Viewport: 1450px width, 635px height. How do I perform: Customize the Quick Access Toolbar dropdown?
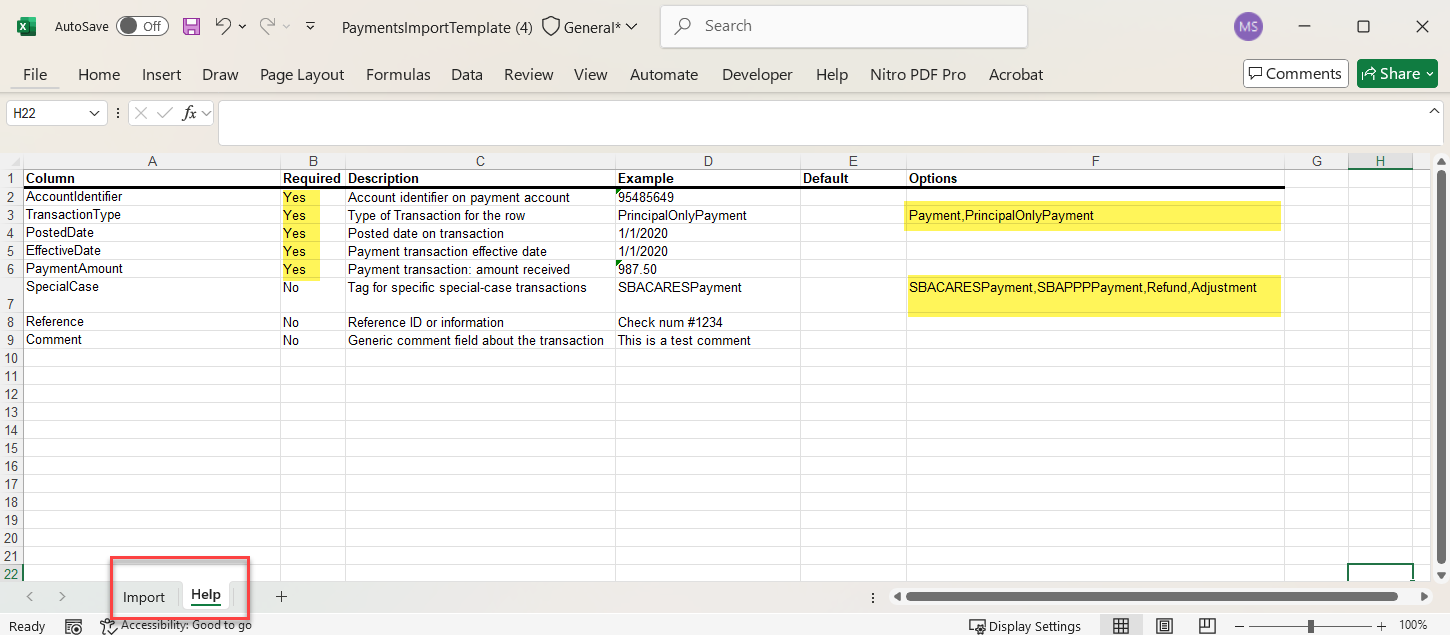tap(310, 27)
